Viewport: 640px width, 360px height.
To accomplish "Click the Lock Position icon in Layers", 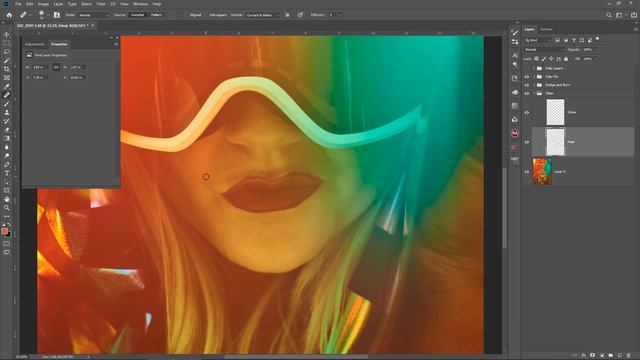I will pos(551,59).
